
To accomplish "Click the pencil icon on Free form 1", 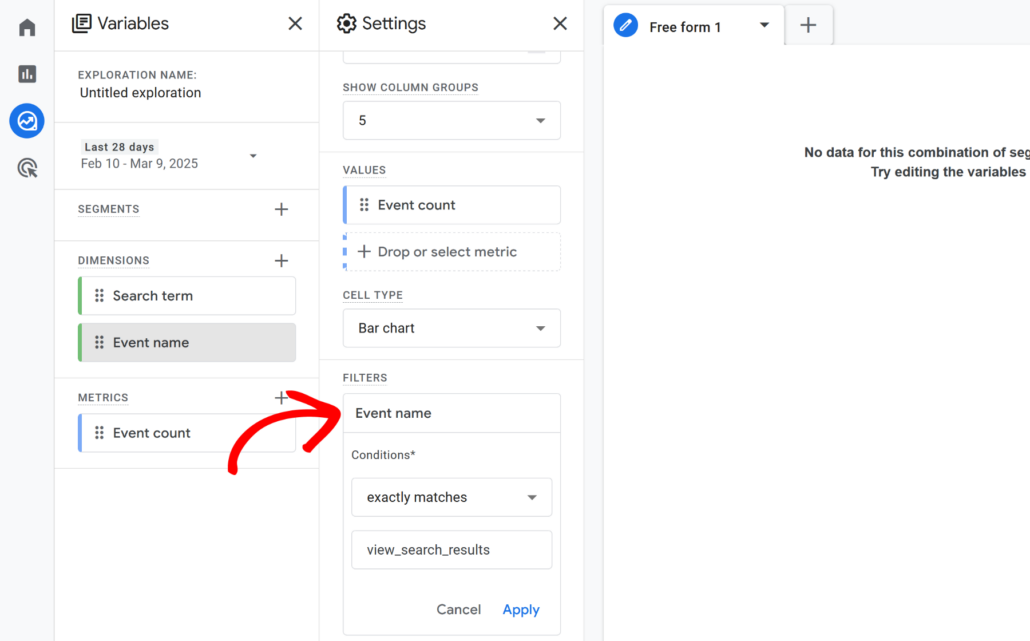I will tap(625, 26).
